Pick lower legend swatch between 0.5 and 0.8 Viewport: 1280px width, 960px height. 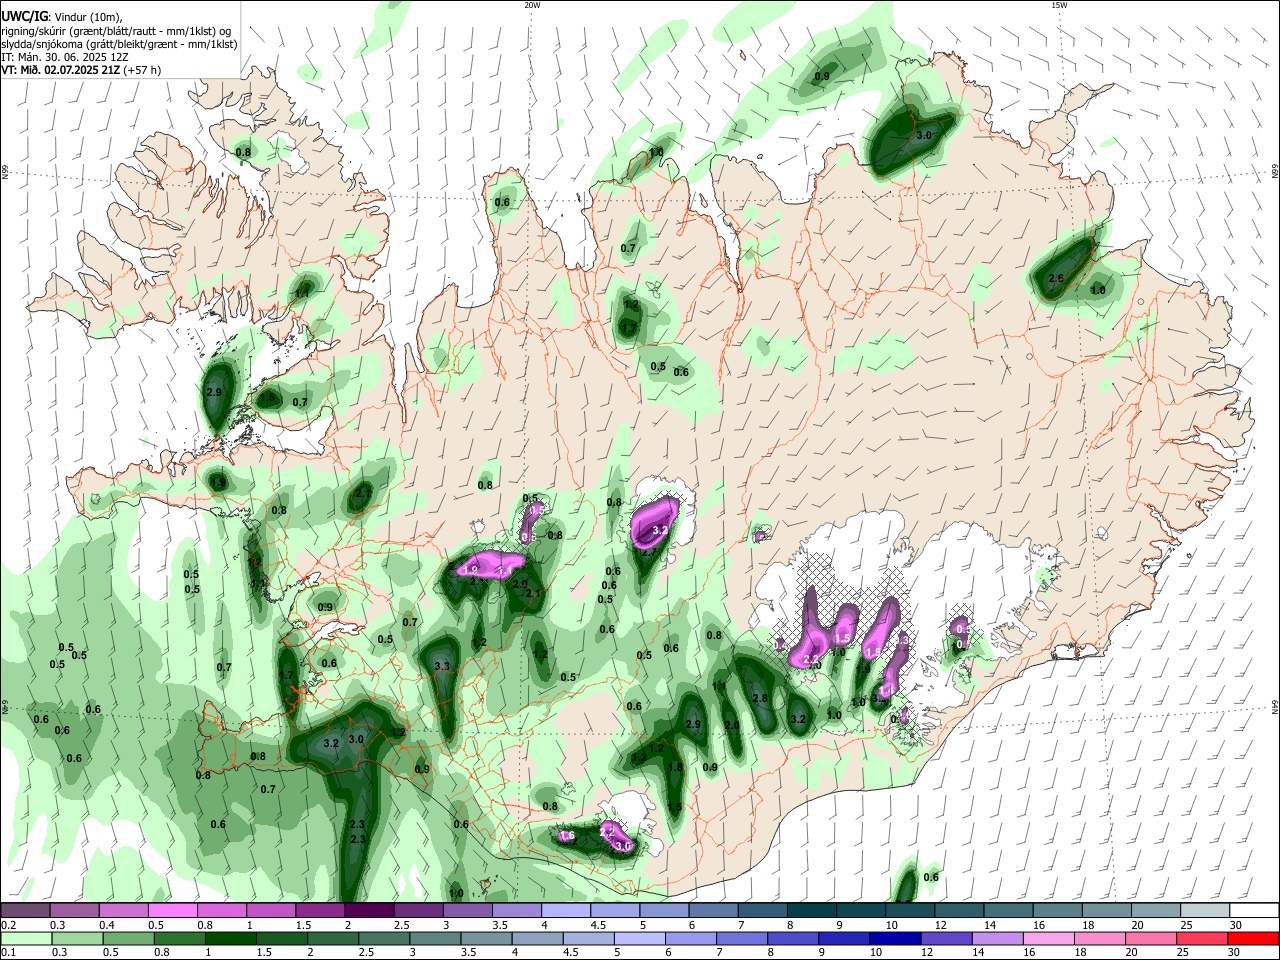(x=128, y=938)
